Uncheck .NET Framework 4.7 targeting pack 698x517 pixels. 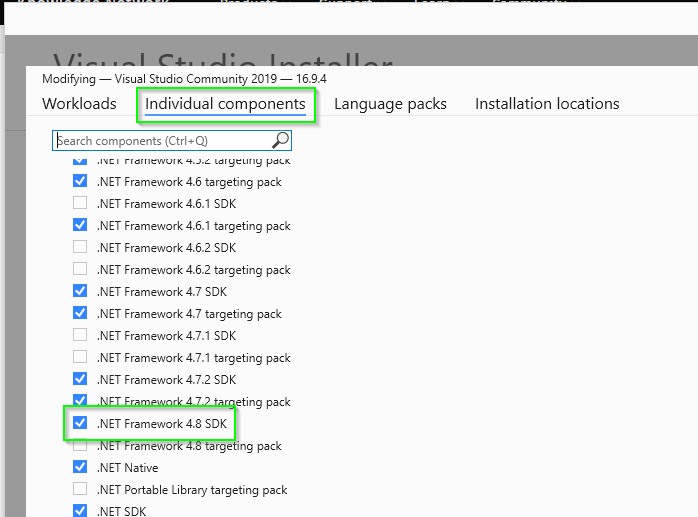80,313
